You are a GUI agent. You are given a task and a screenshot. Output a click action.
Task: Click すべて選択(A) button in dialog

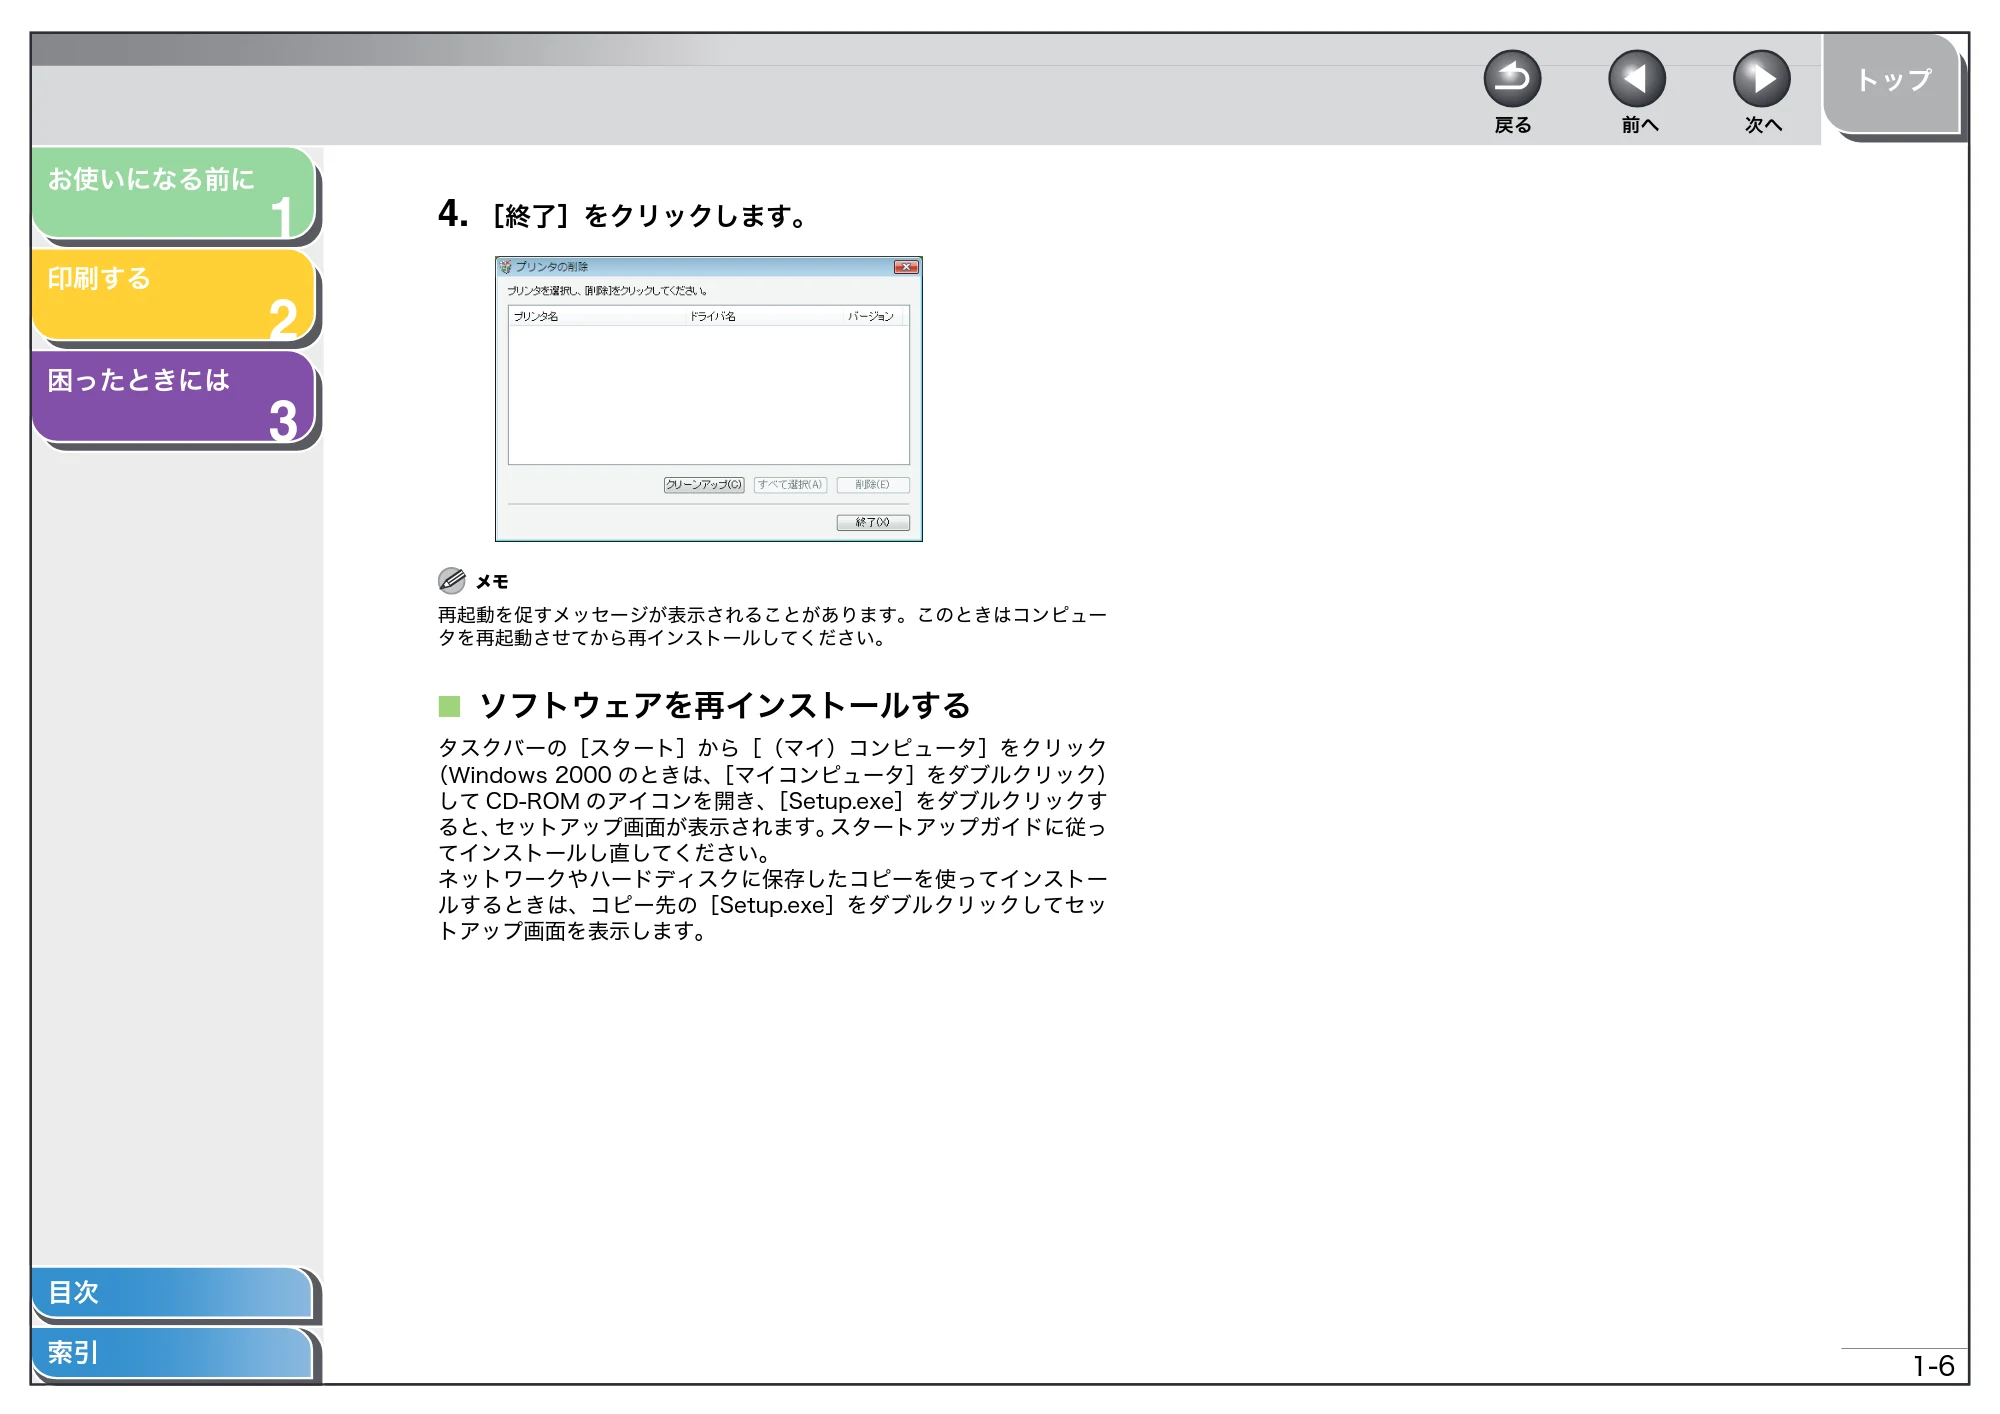790,485
